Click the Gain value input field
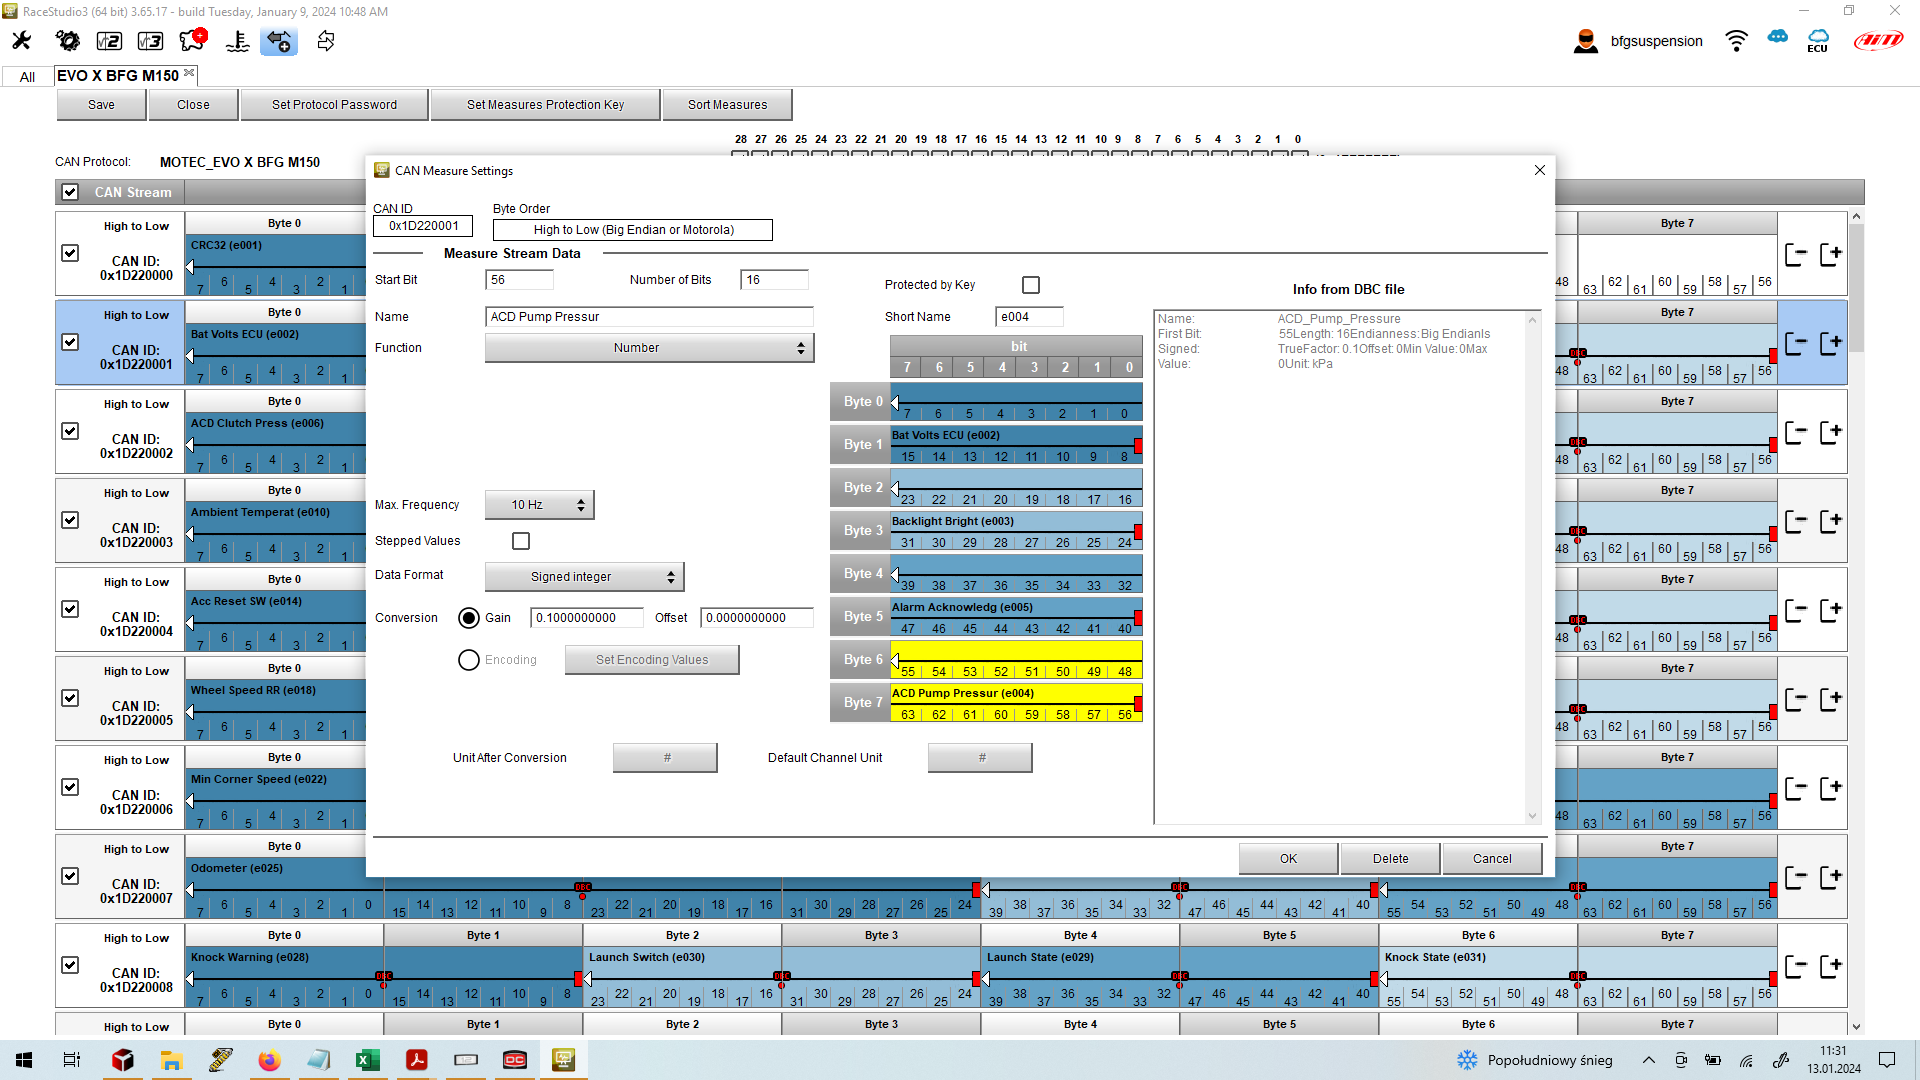 click(586, 618)
